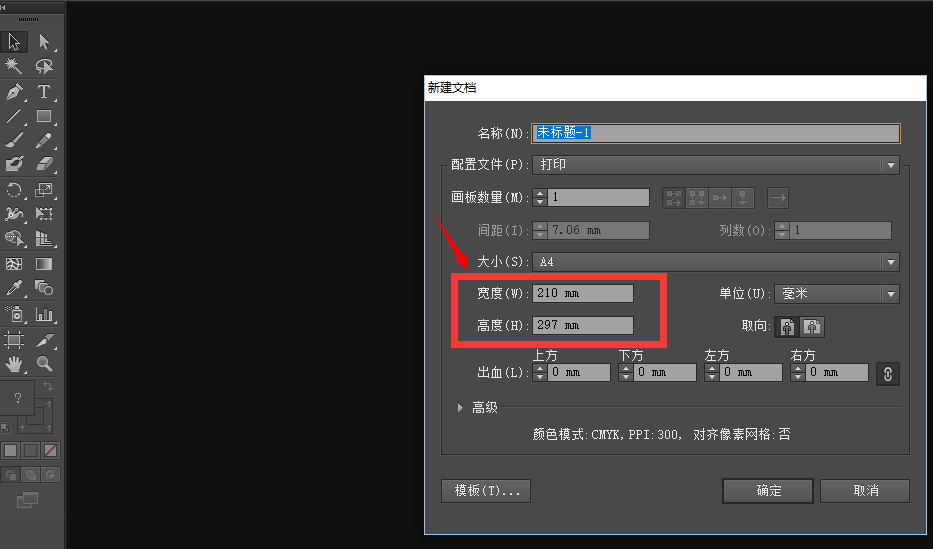This screenshot has width=933, height=549.
Task: Select the Line Segment tool
Action: coord(14,116)
